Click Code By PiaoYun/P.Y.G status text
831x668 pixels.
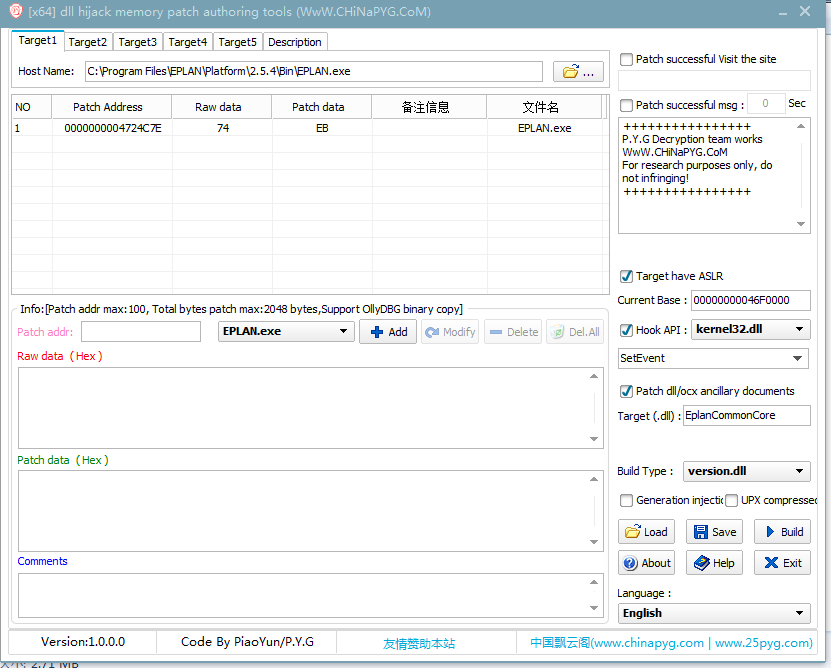click(x=247, y=642)
